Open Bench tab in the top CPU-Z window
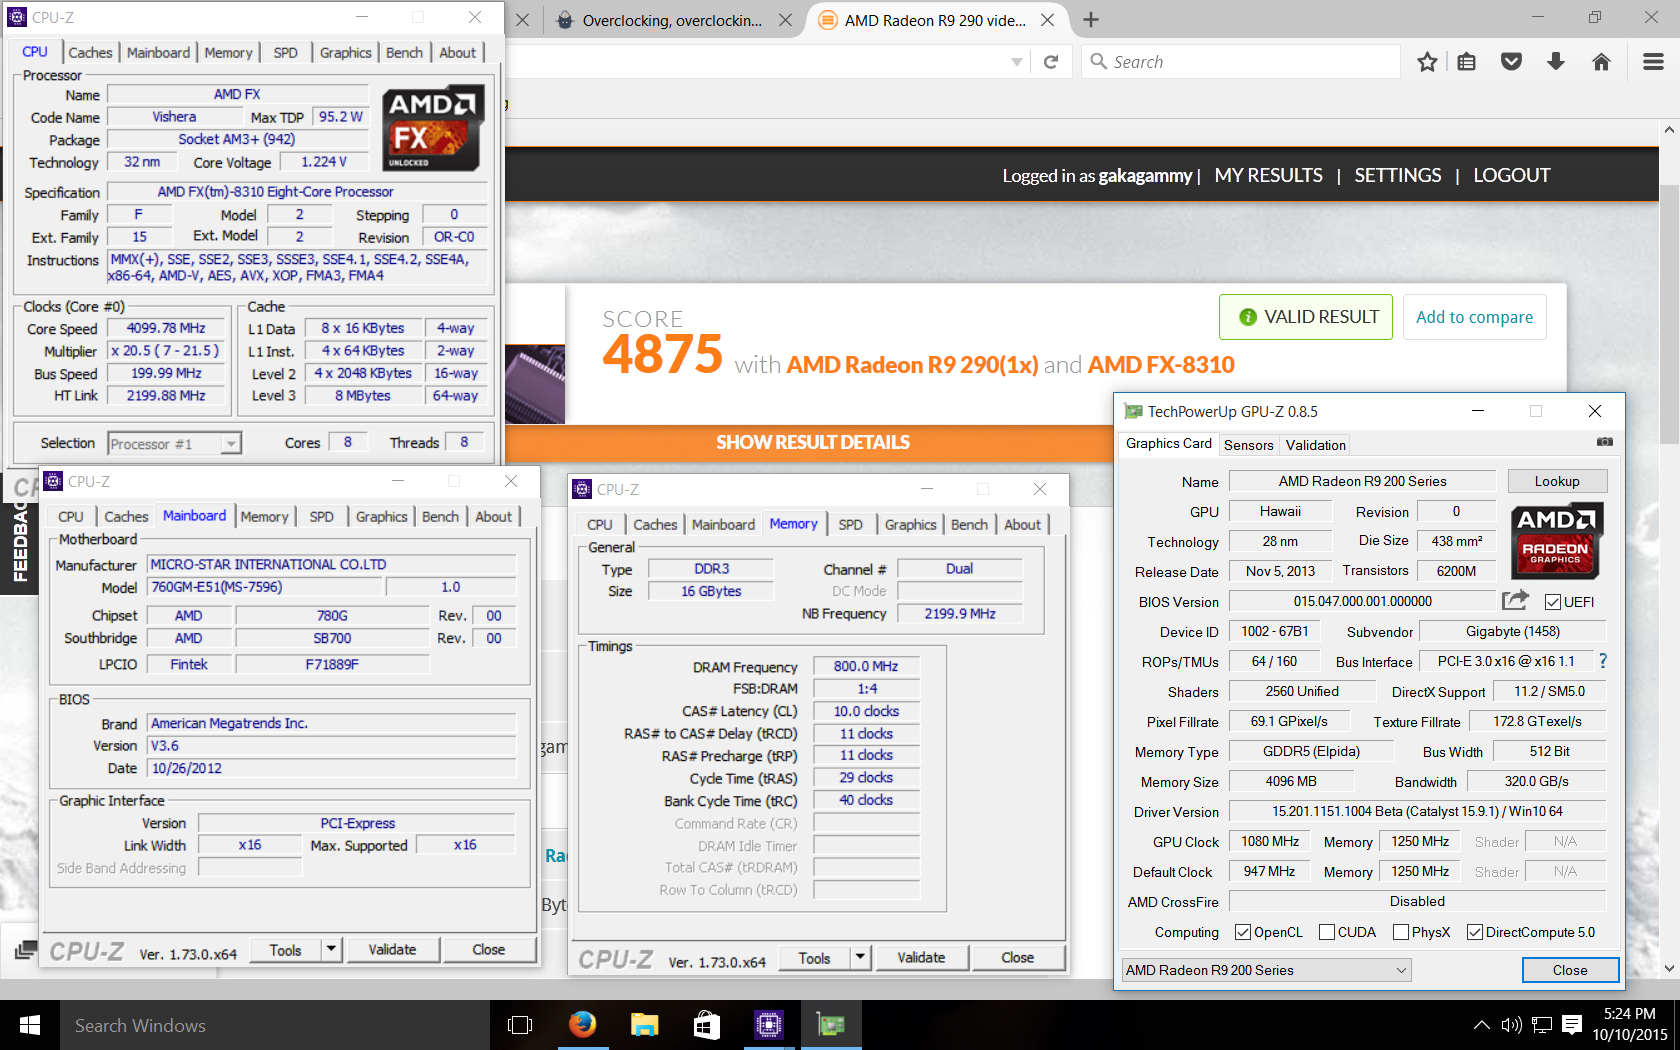 point(404,53)
